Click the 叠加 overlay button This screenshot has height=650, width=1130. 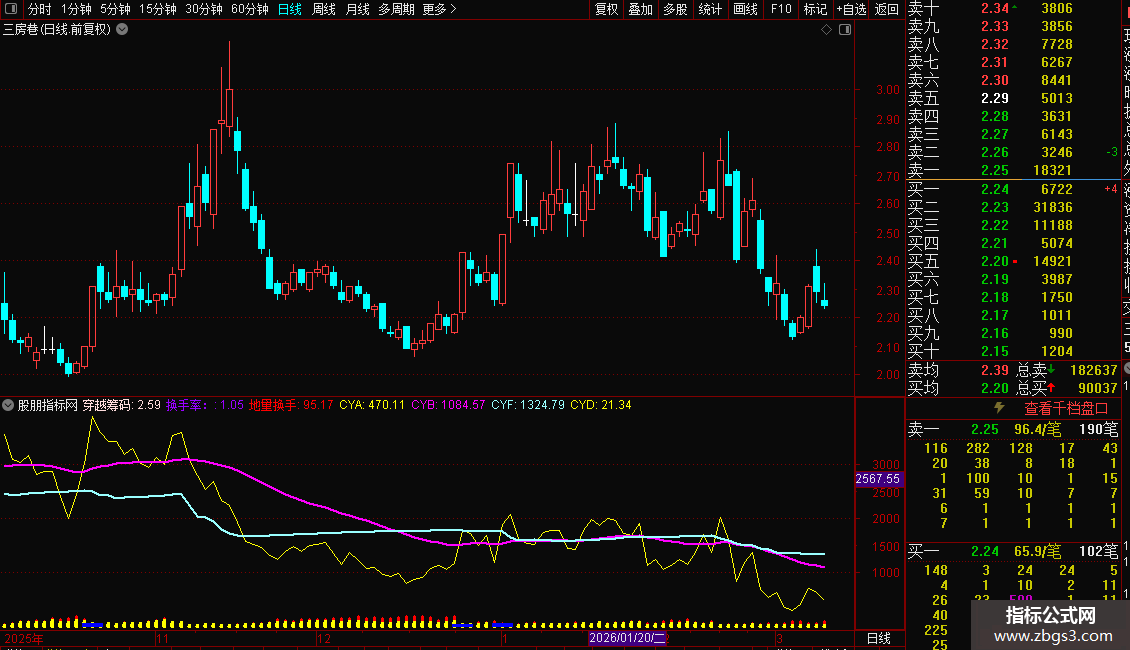coord(640,9)
